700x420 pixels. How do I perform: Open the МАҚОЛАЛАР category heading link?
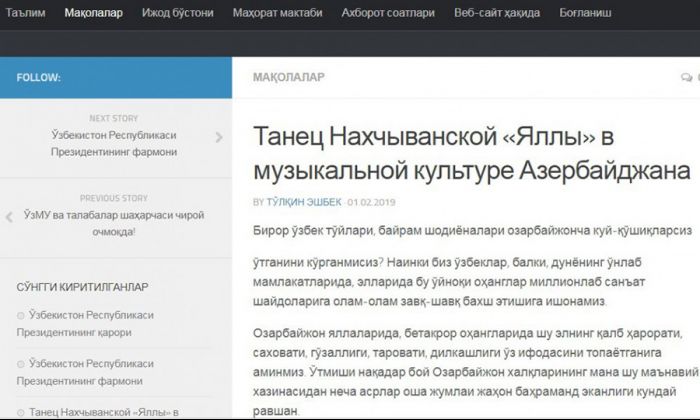[x=289, y=77]
